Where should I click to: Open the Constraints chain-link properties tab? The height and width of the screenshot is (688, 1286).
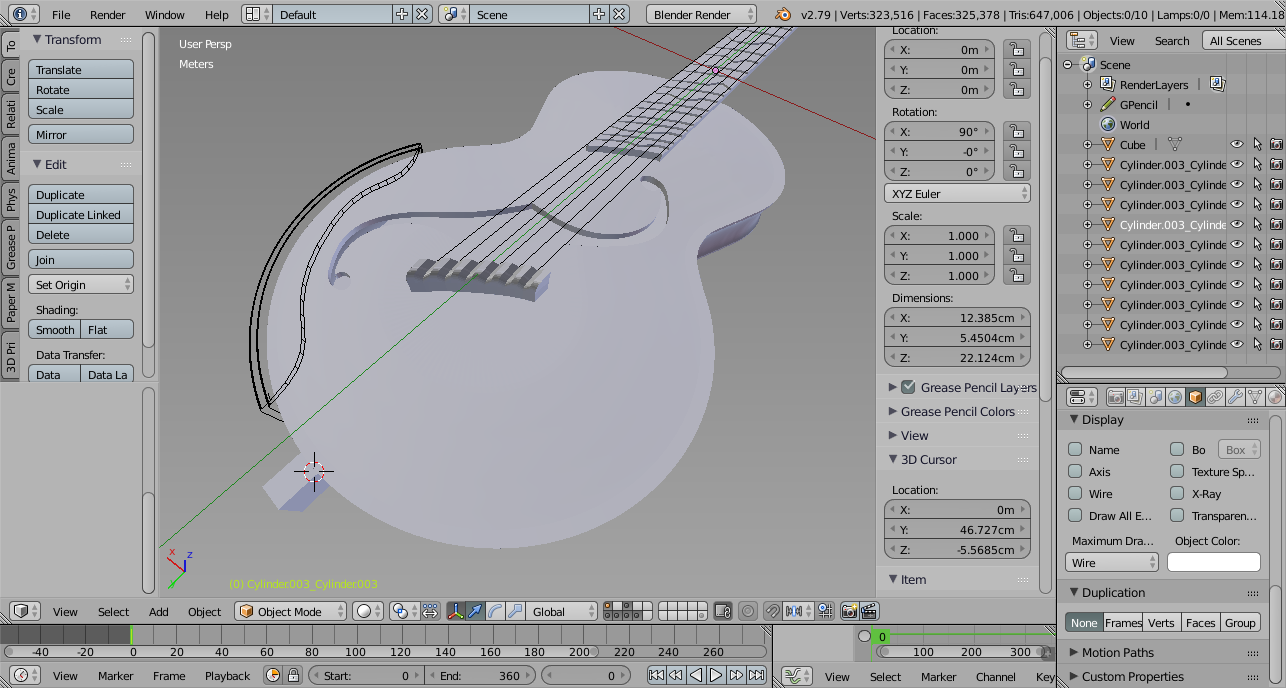pos(1215,397)
